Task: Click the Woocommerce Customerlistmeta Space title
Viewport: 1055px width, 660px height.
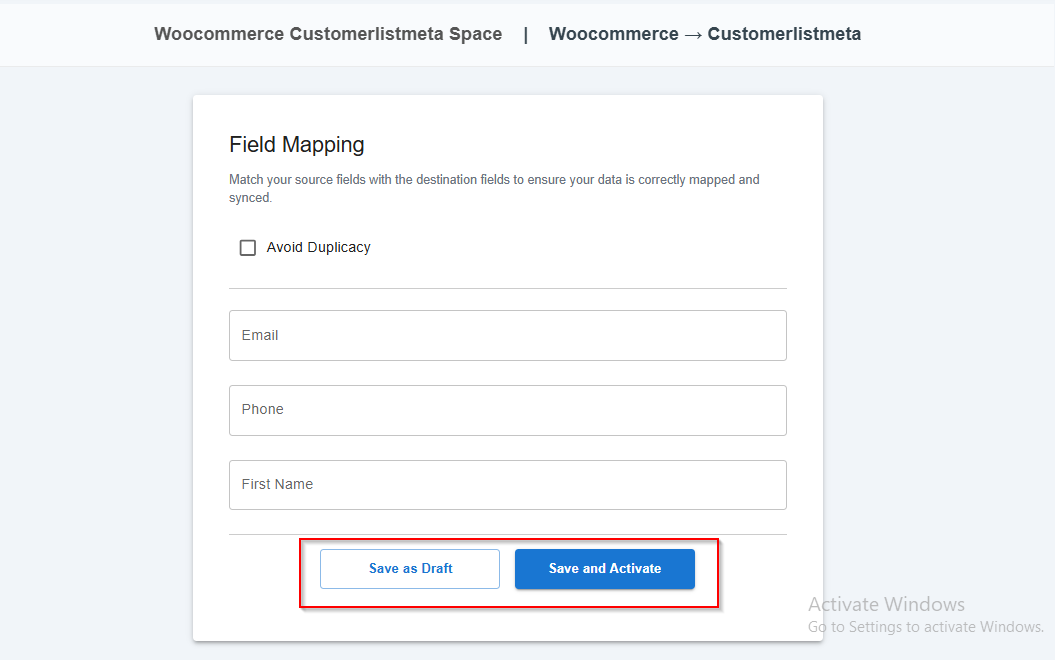Action: (328, 34)
